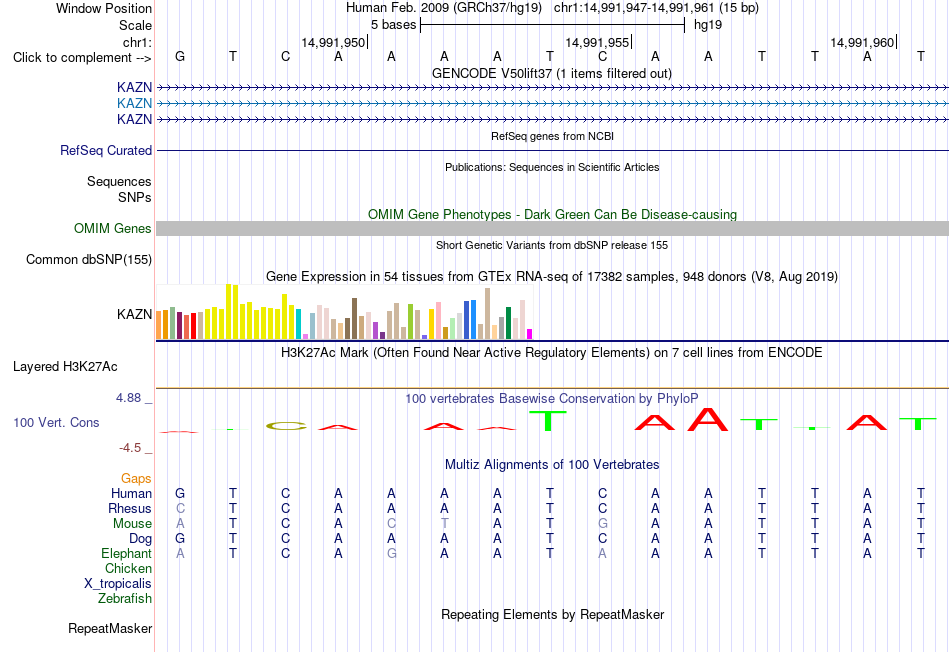The width and height of the screenshot is (950, 652).
Task: Click the 5 bases scale bar
Action: pos(553,25)
